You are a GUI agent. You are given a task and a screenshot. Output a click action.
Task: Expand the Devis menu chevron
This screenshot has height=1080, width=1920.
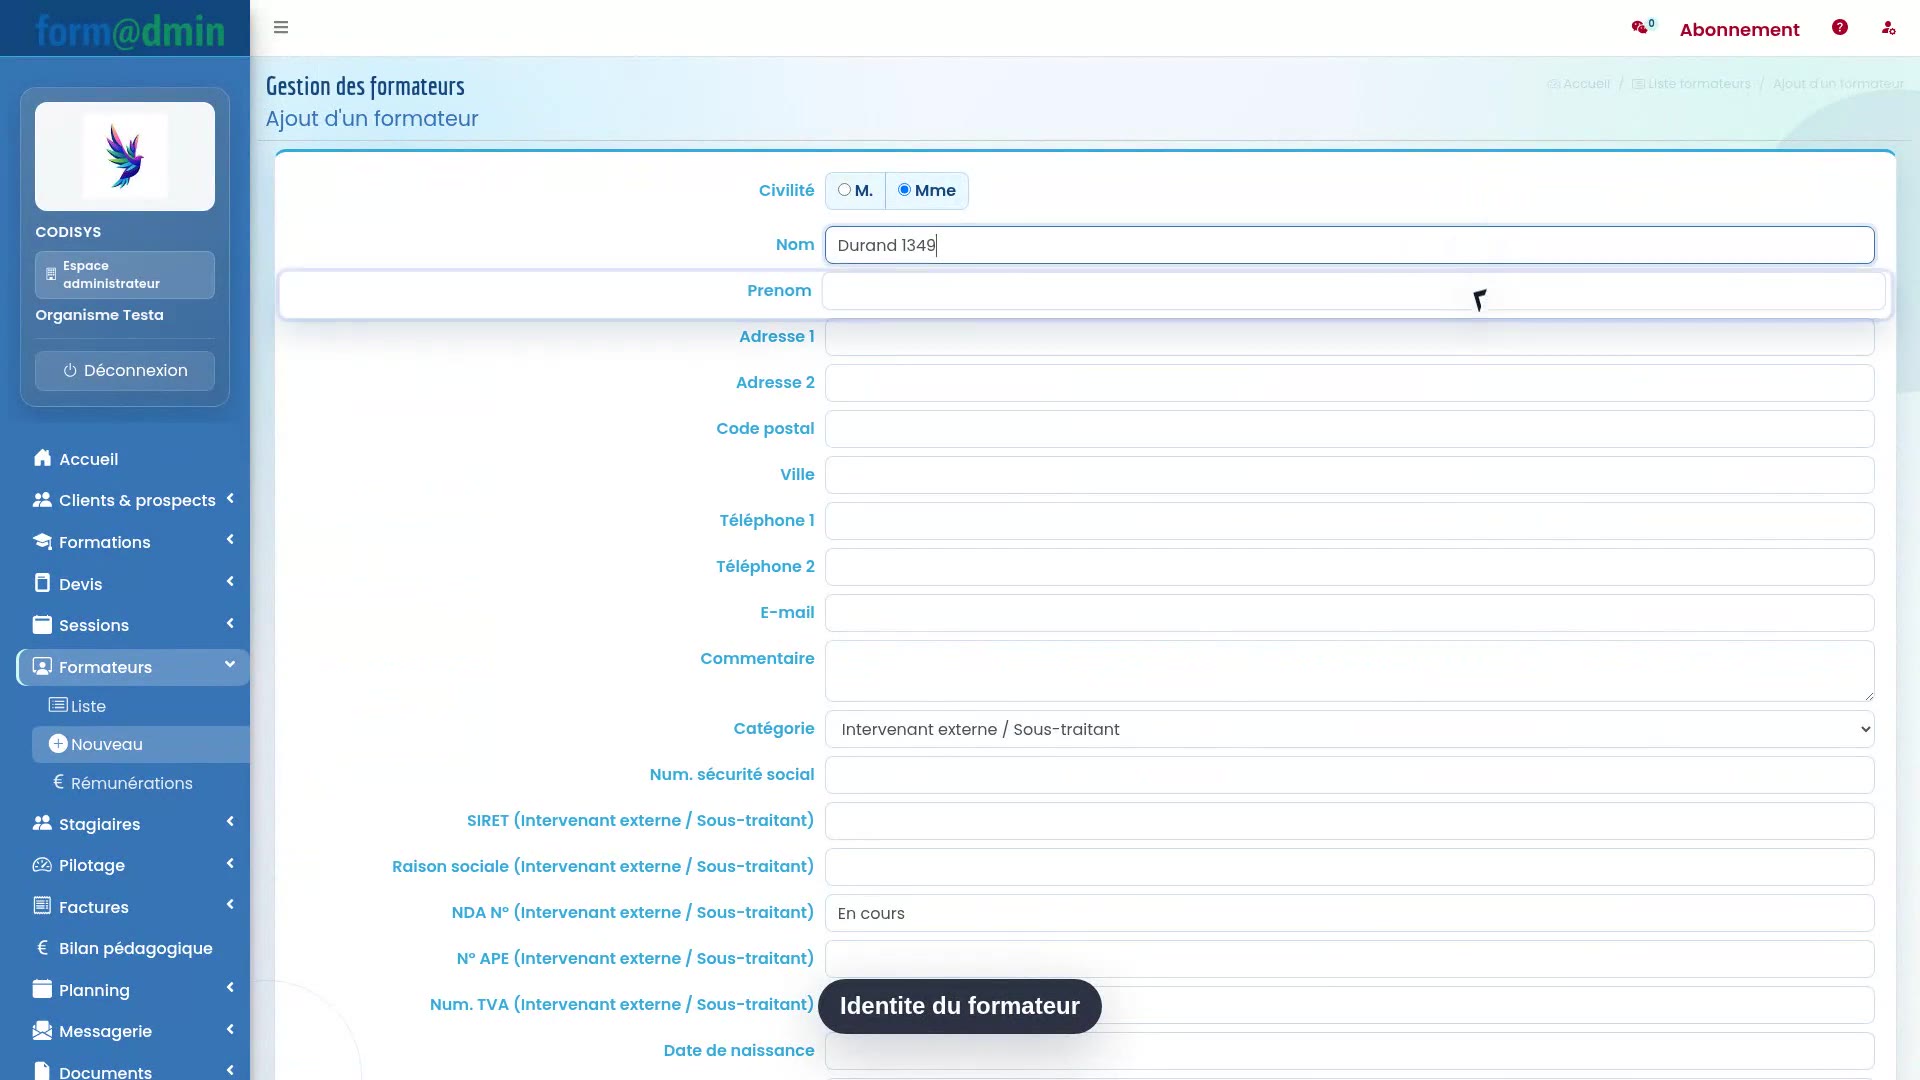pyautogui.click(x=230, y=582)
